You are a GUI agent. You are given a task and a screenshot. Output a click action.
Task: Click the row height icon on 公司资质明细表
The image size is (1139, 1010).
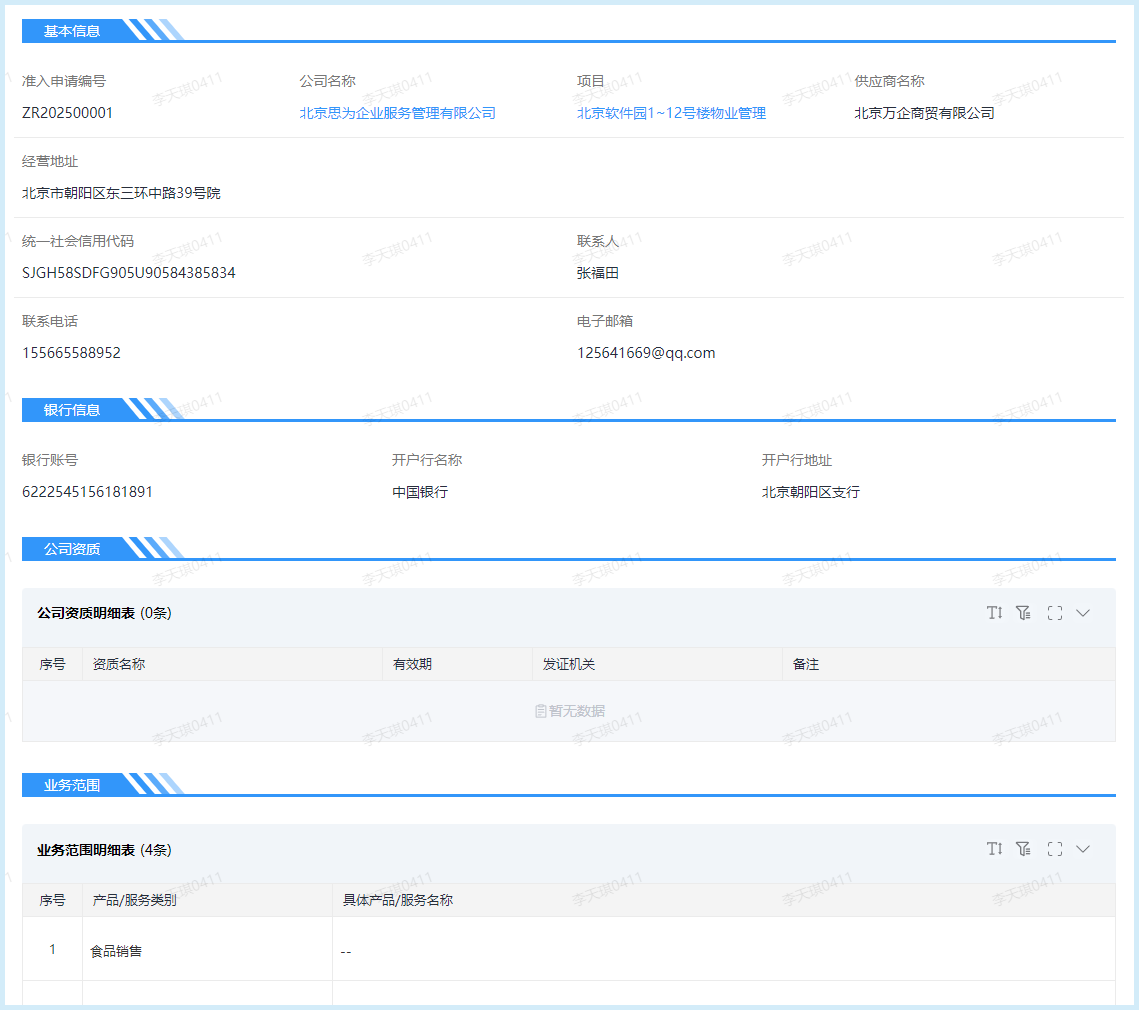click(x=994, y=612)
